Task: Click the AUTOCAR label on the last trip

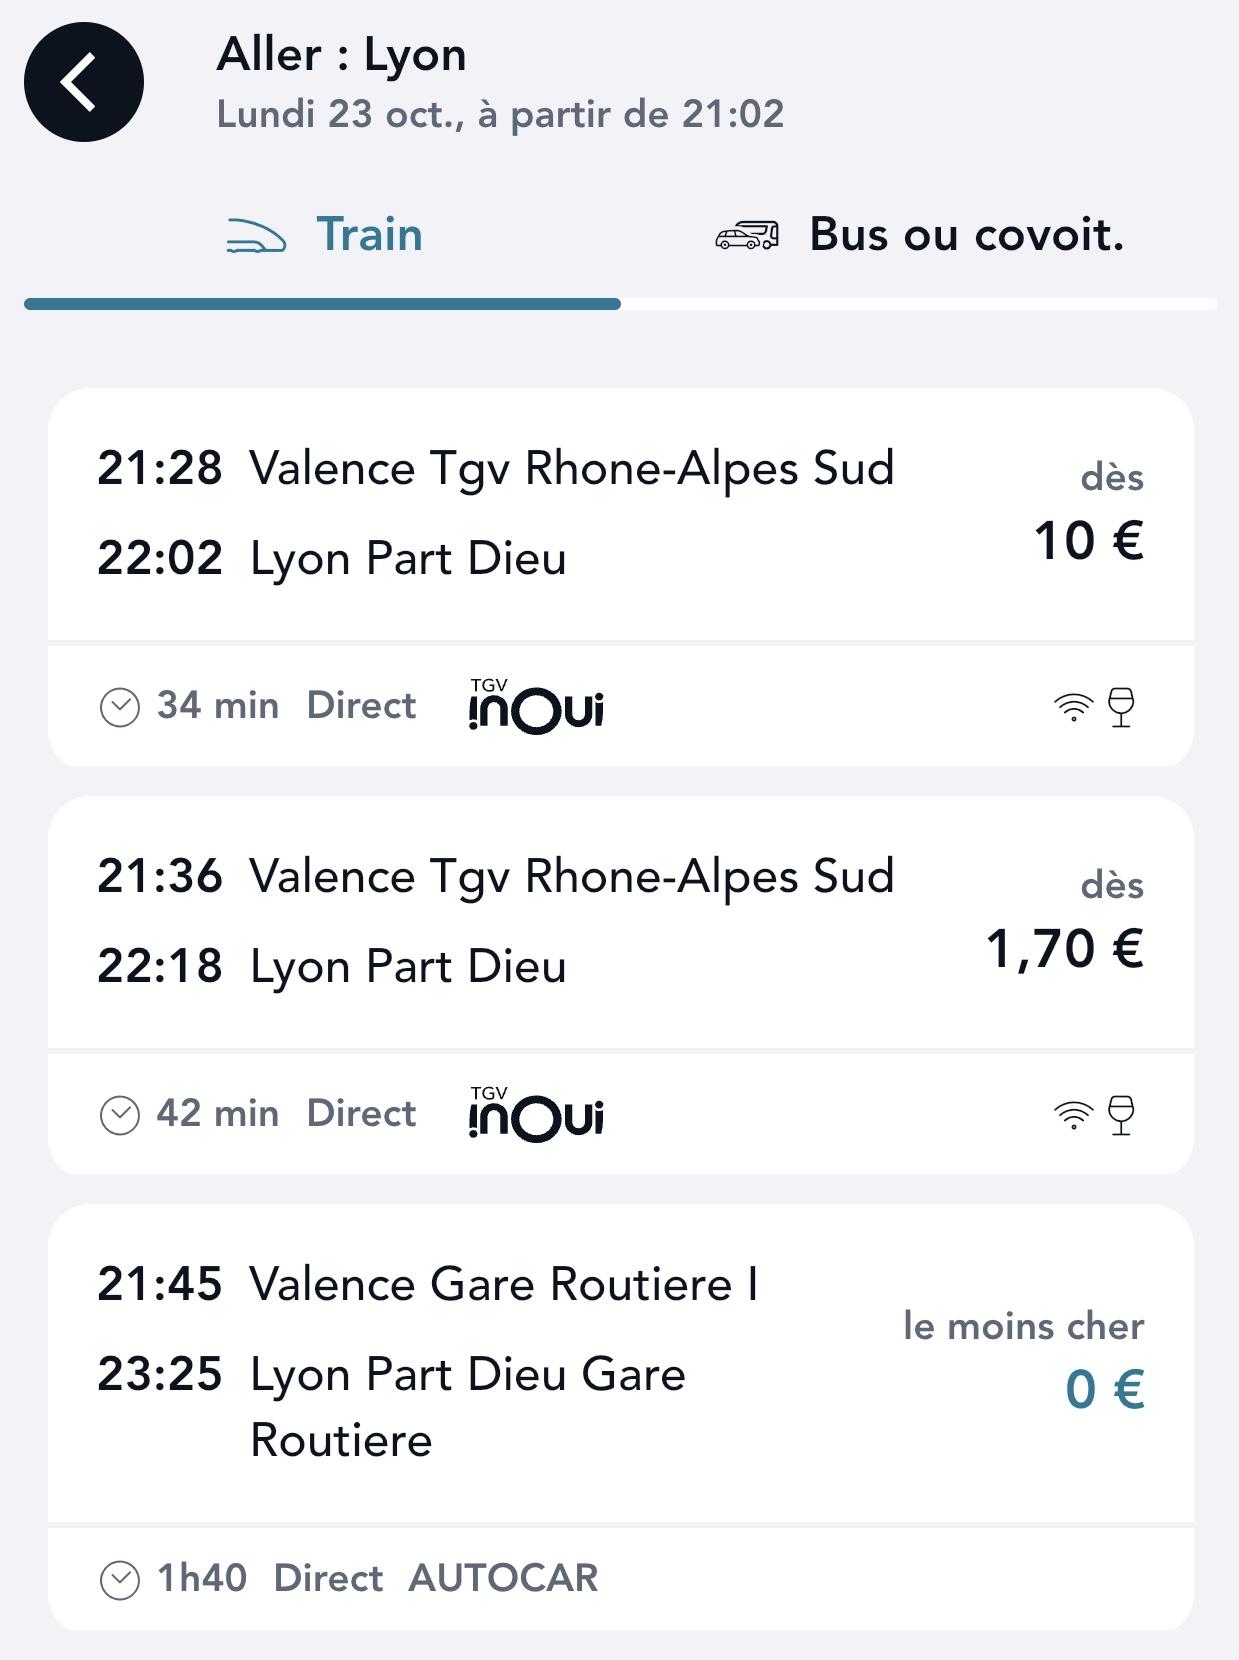Action: (503, 1579)
